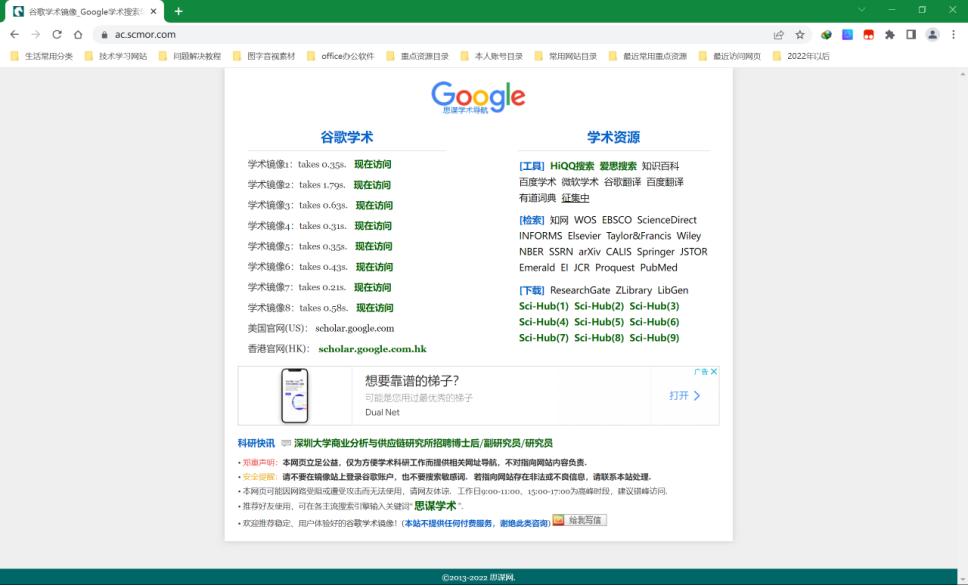The height and width of the screenshot is (586, 968).
Task: Toggle the browser side panel icon
Action: pos(911,35)
